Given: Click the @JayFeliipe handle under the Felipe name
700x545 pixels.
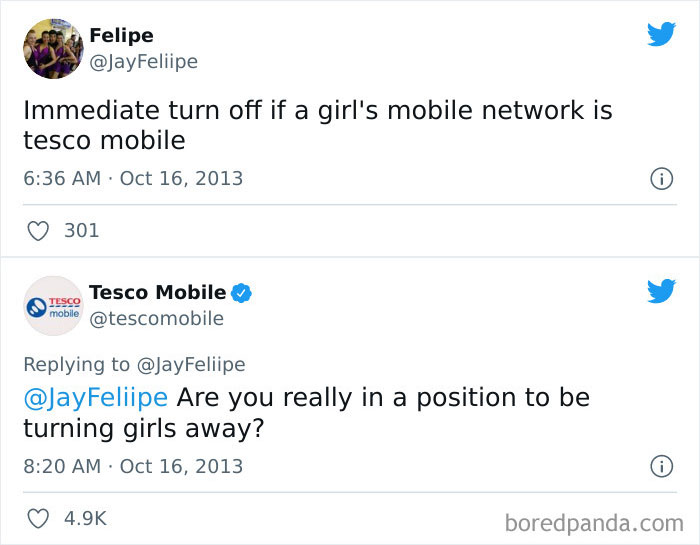Looking at the screenshot, I should tap(143, 62).
